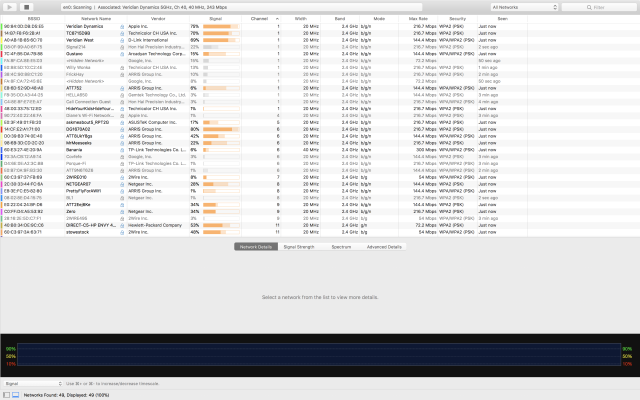Click the 300 Mbps max rate cell
Image resolution: width=640 pixels, height=400 pixels.
pos(427,150)
